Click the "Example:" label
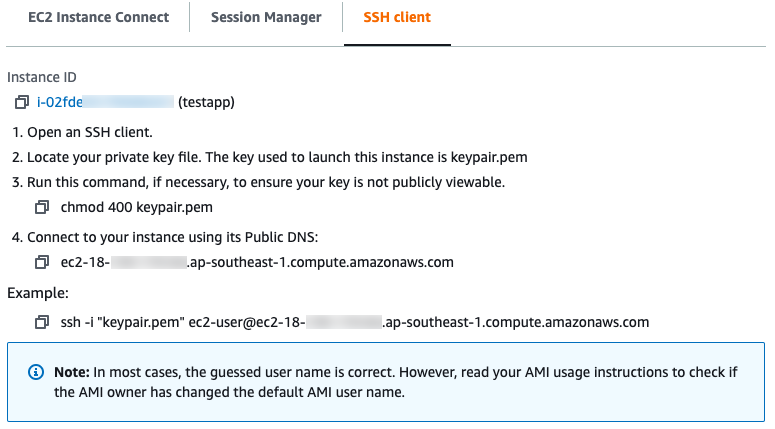 click(36, 293)
